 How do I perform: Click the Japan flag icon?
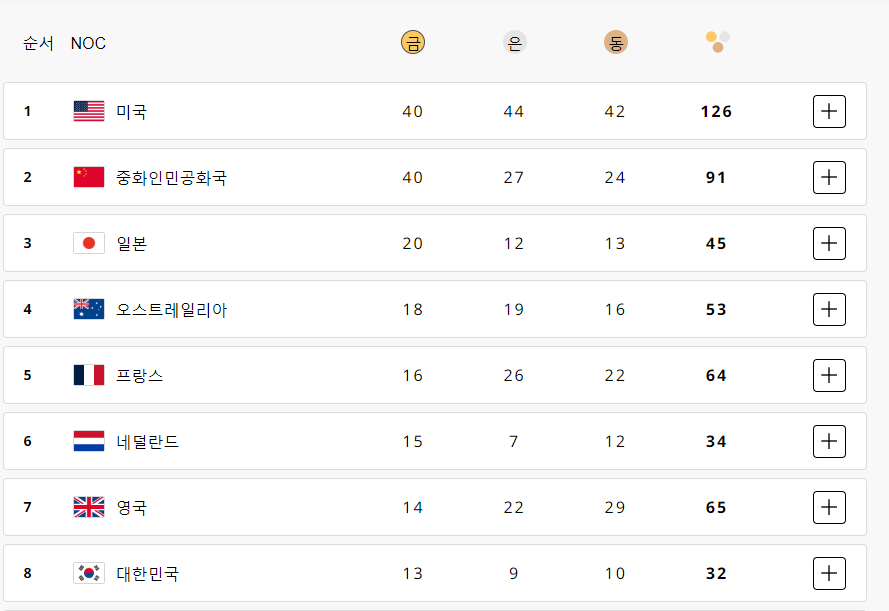[89, 243]
